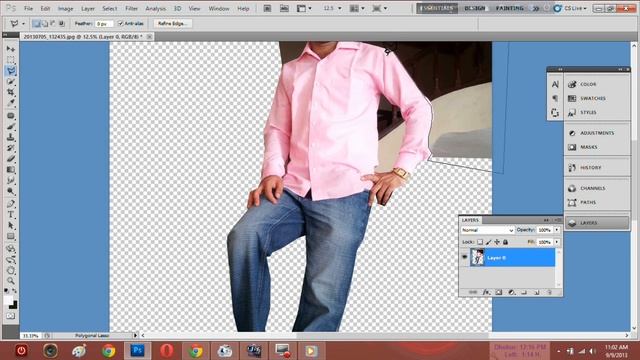The width and height of the screenshot is (640, 360).
Task: Click the Refine Edge button
Action: 172,24
